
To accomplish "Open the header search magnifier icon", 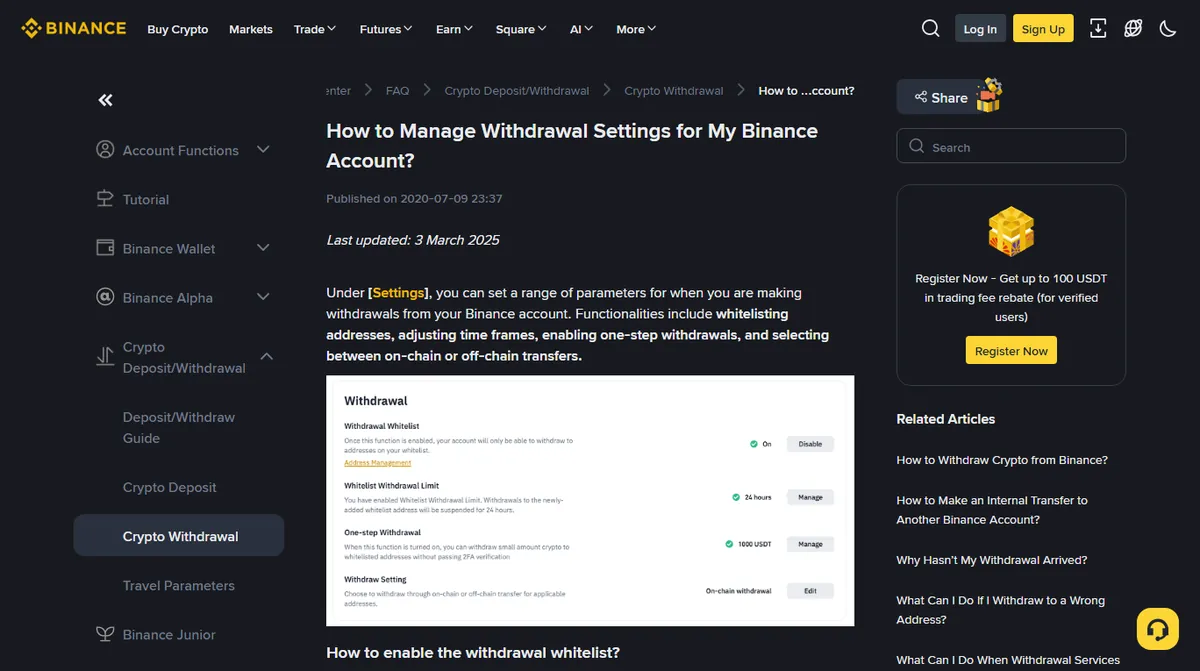I will (930, 29).
